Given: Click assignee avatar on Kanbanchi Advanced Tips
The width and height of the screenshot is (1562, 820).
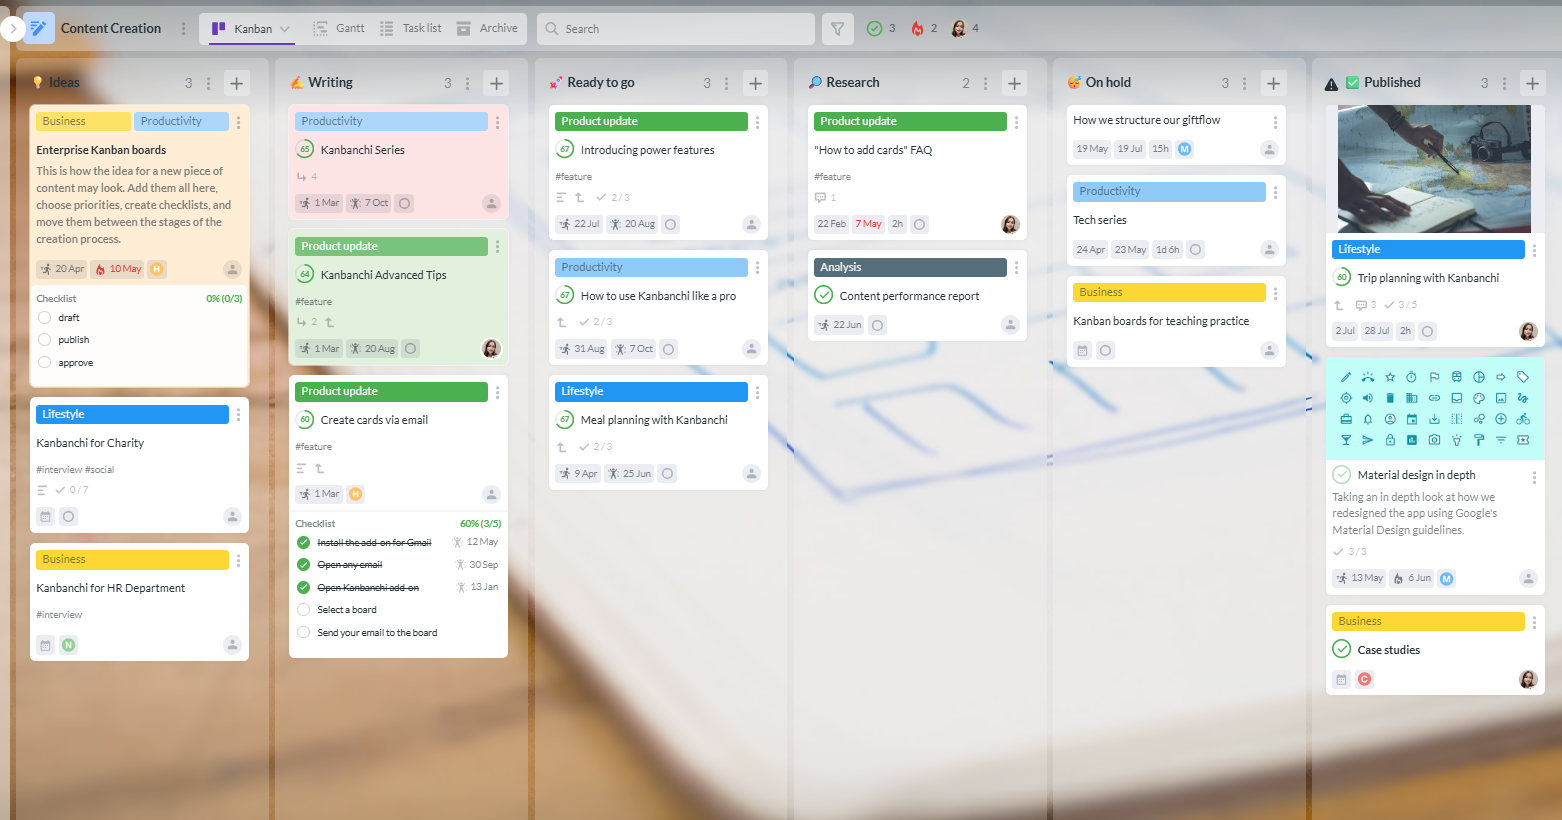Looking at the screenshot, I should coord(491,348).
